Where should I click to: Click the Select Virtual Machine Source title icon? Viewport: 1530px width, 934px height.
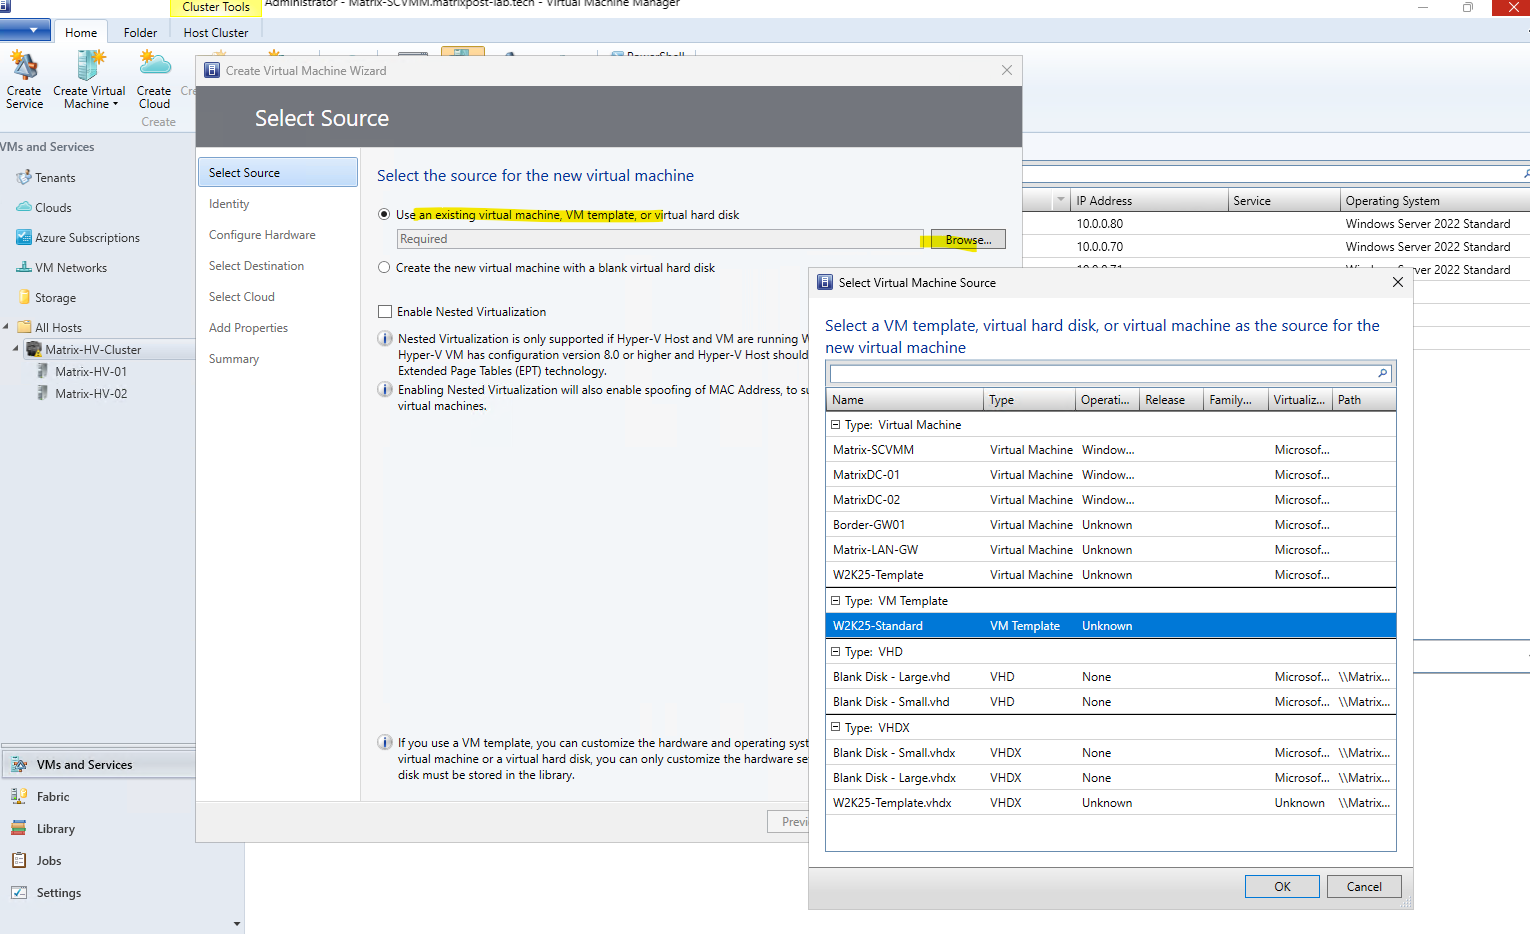pyautogui.click(x=825, y=283)
